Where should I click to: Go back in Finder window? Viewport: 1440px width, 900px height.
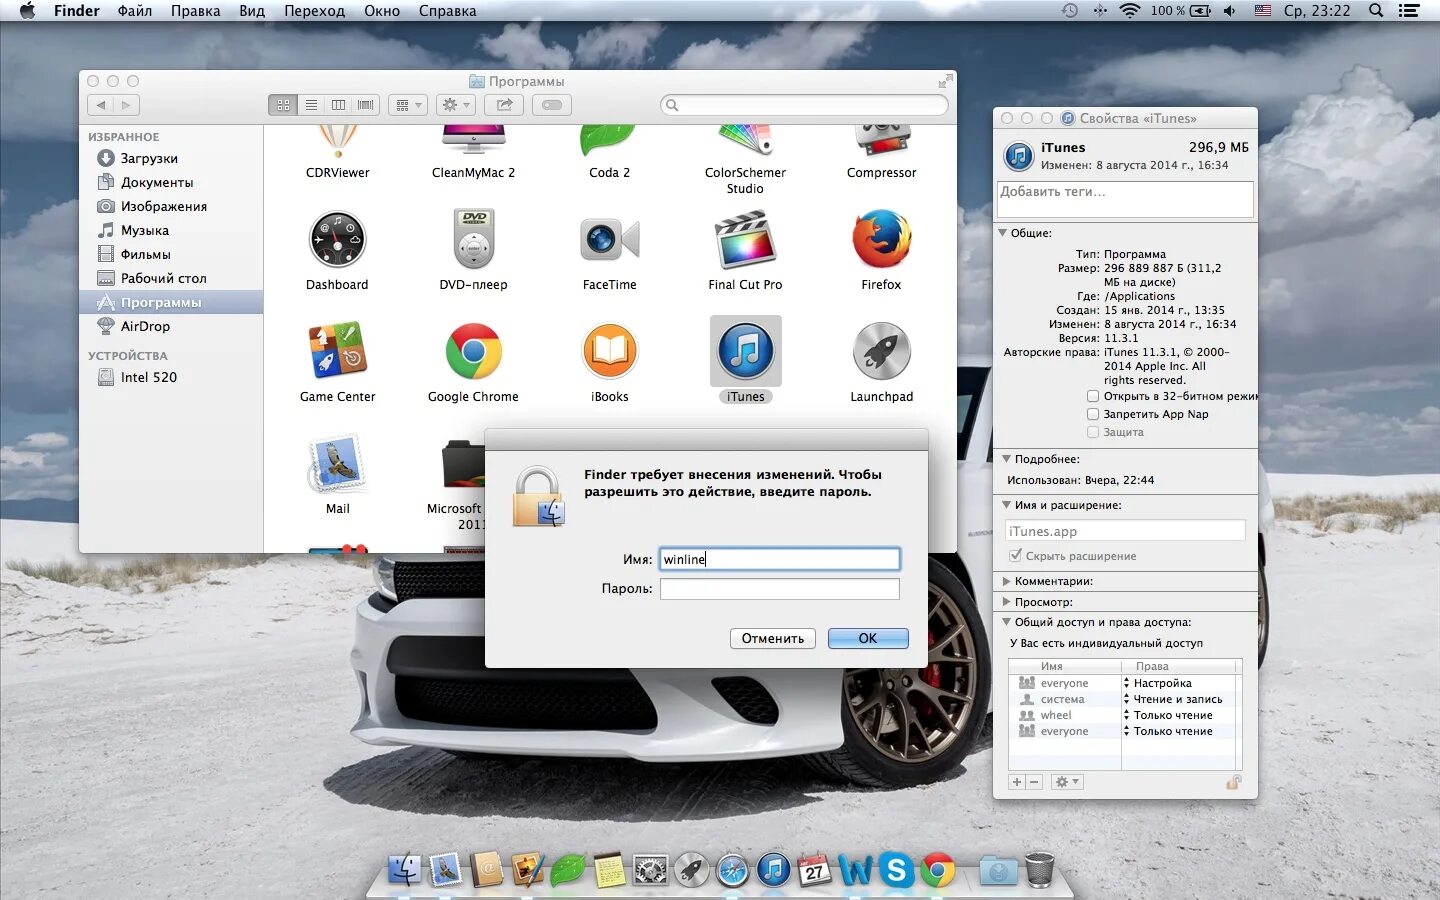[101, 105]
